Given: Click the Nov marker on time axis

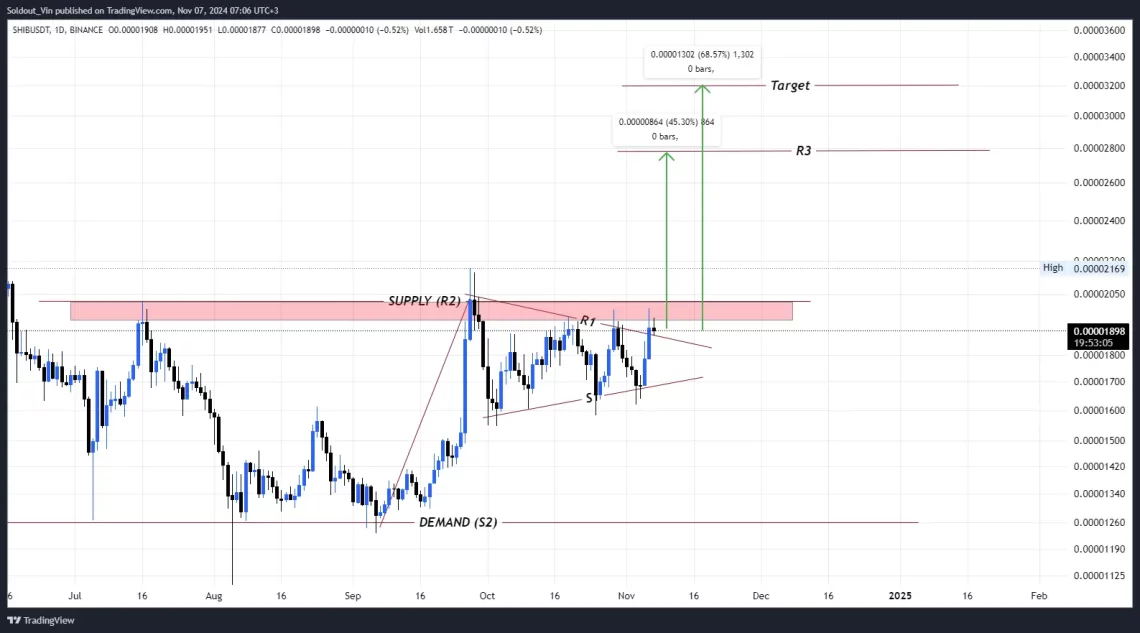Looking at the screenshot, I should (x=626, y=595).
